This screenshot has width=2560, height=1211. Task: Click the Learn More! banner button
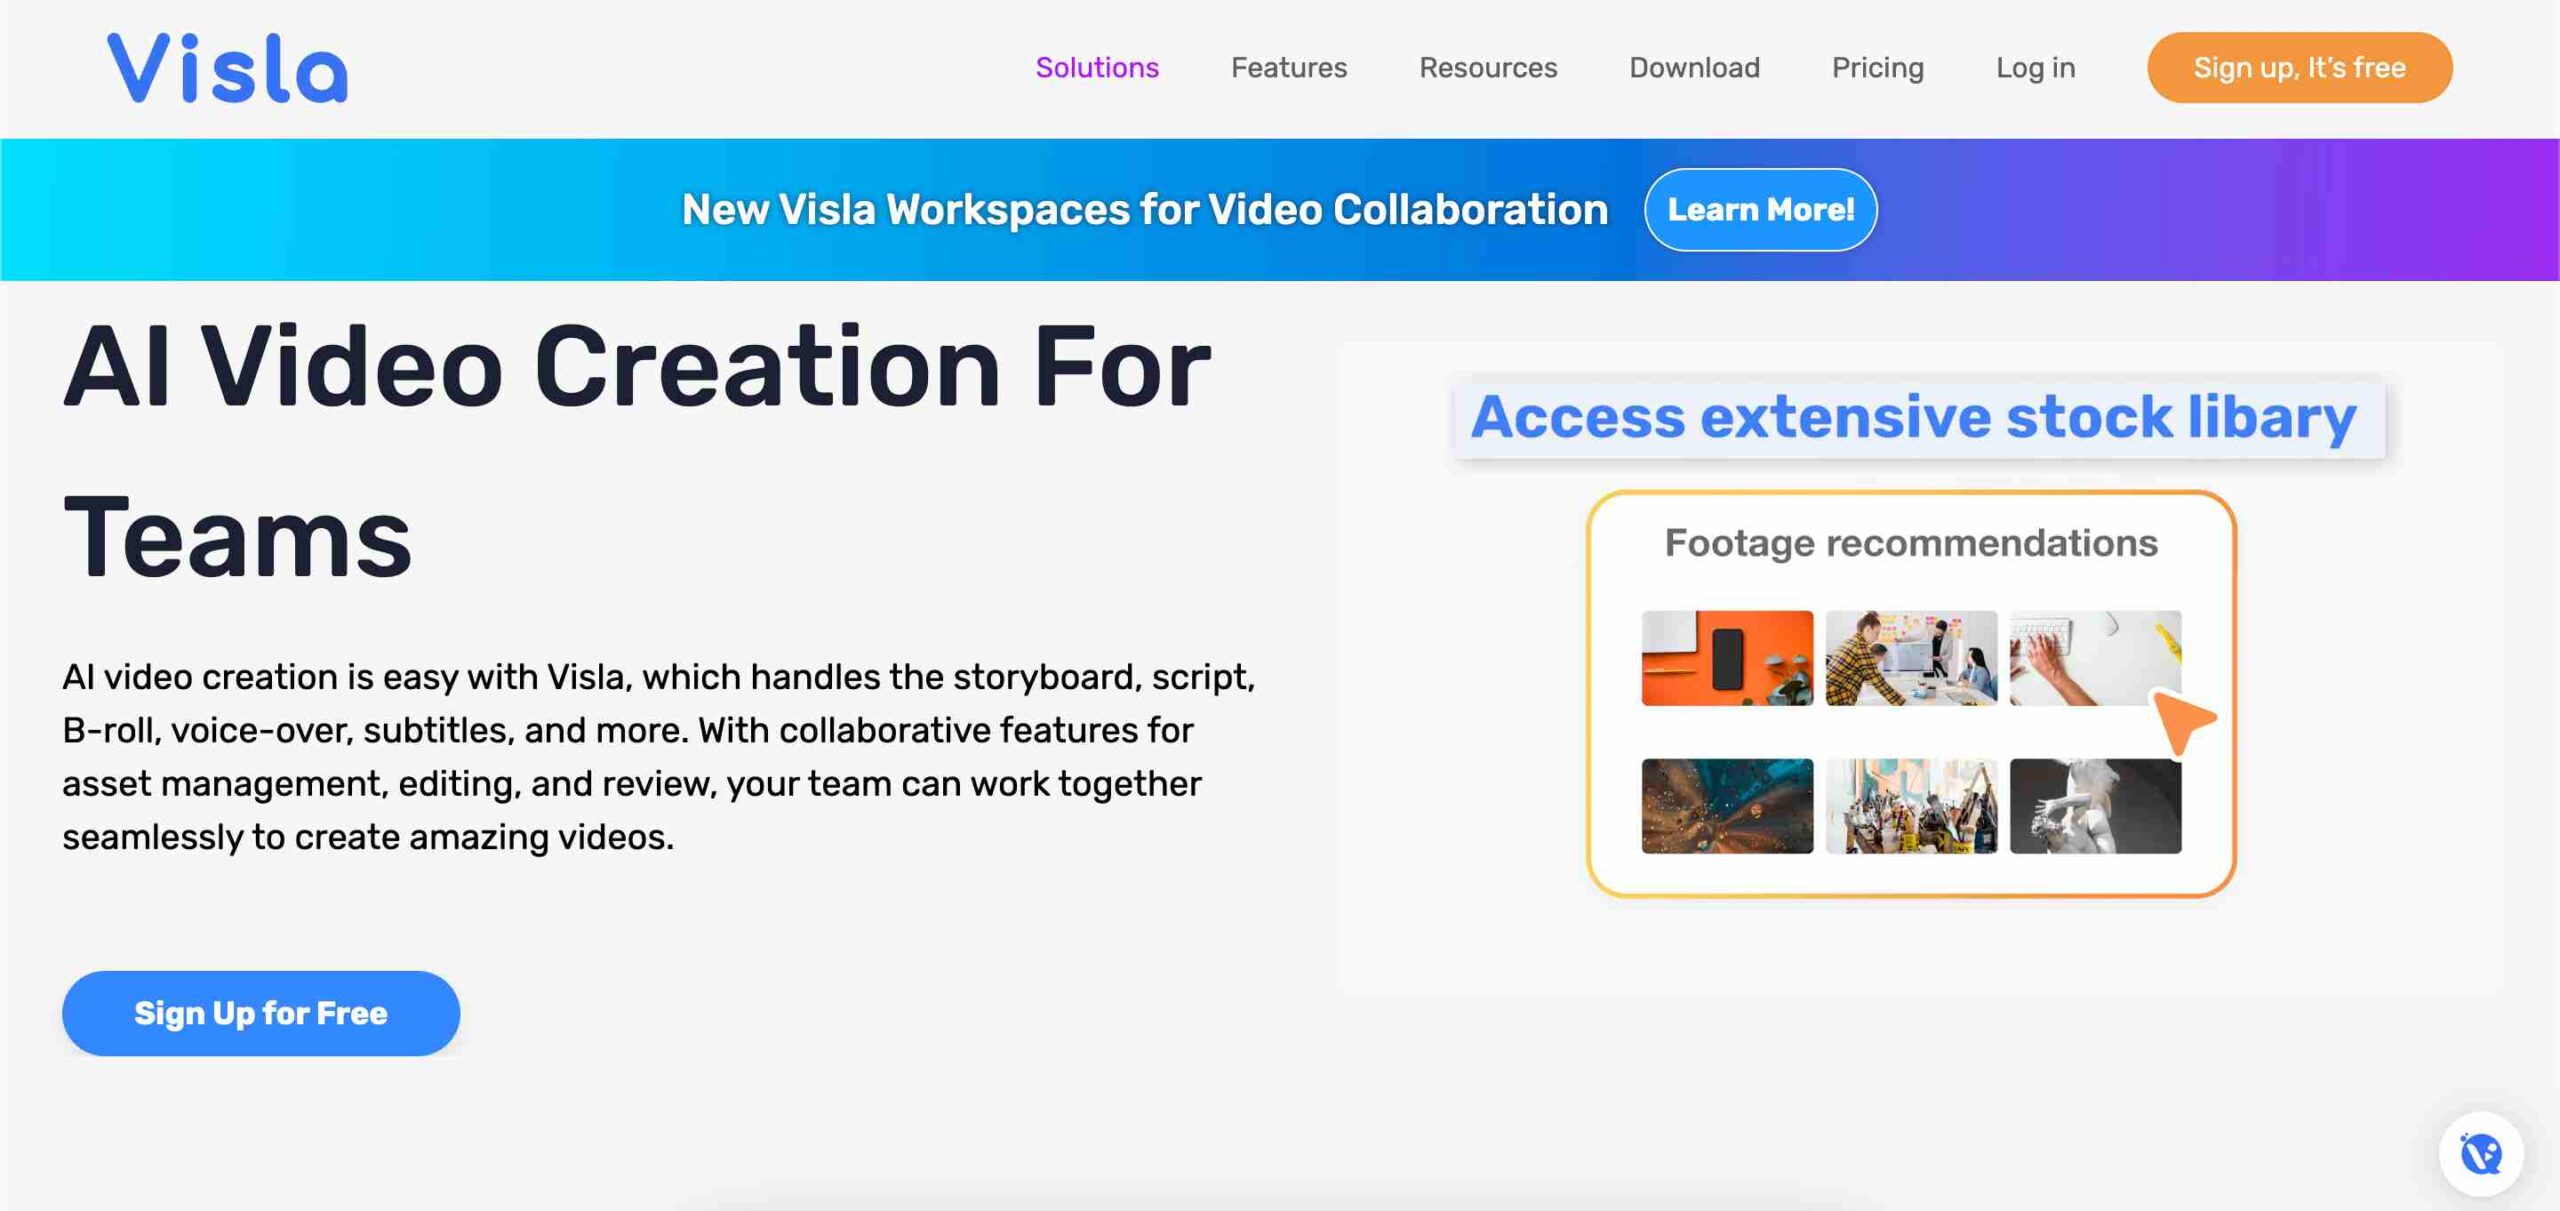1760,210
